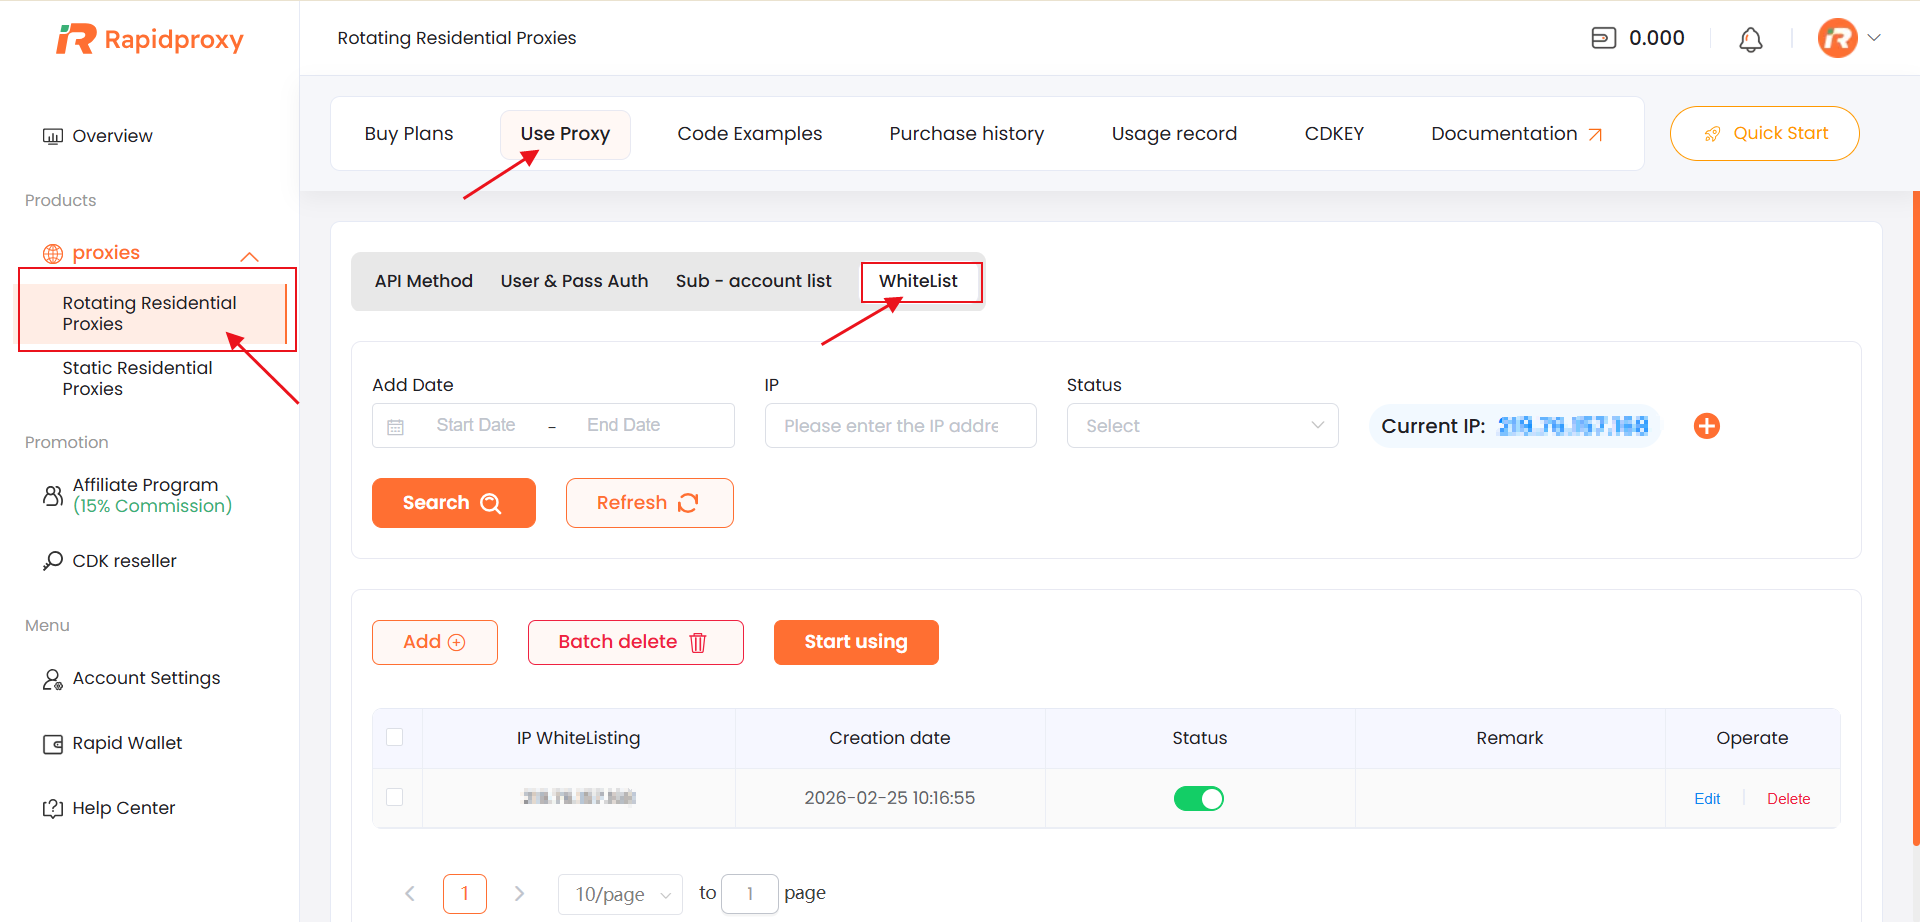Click the calendar icon in Add Date field
This screenshot has height=922, width=1920.
pyautogui.click(x=396, y=427)
